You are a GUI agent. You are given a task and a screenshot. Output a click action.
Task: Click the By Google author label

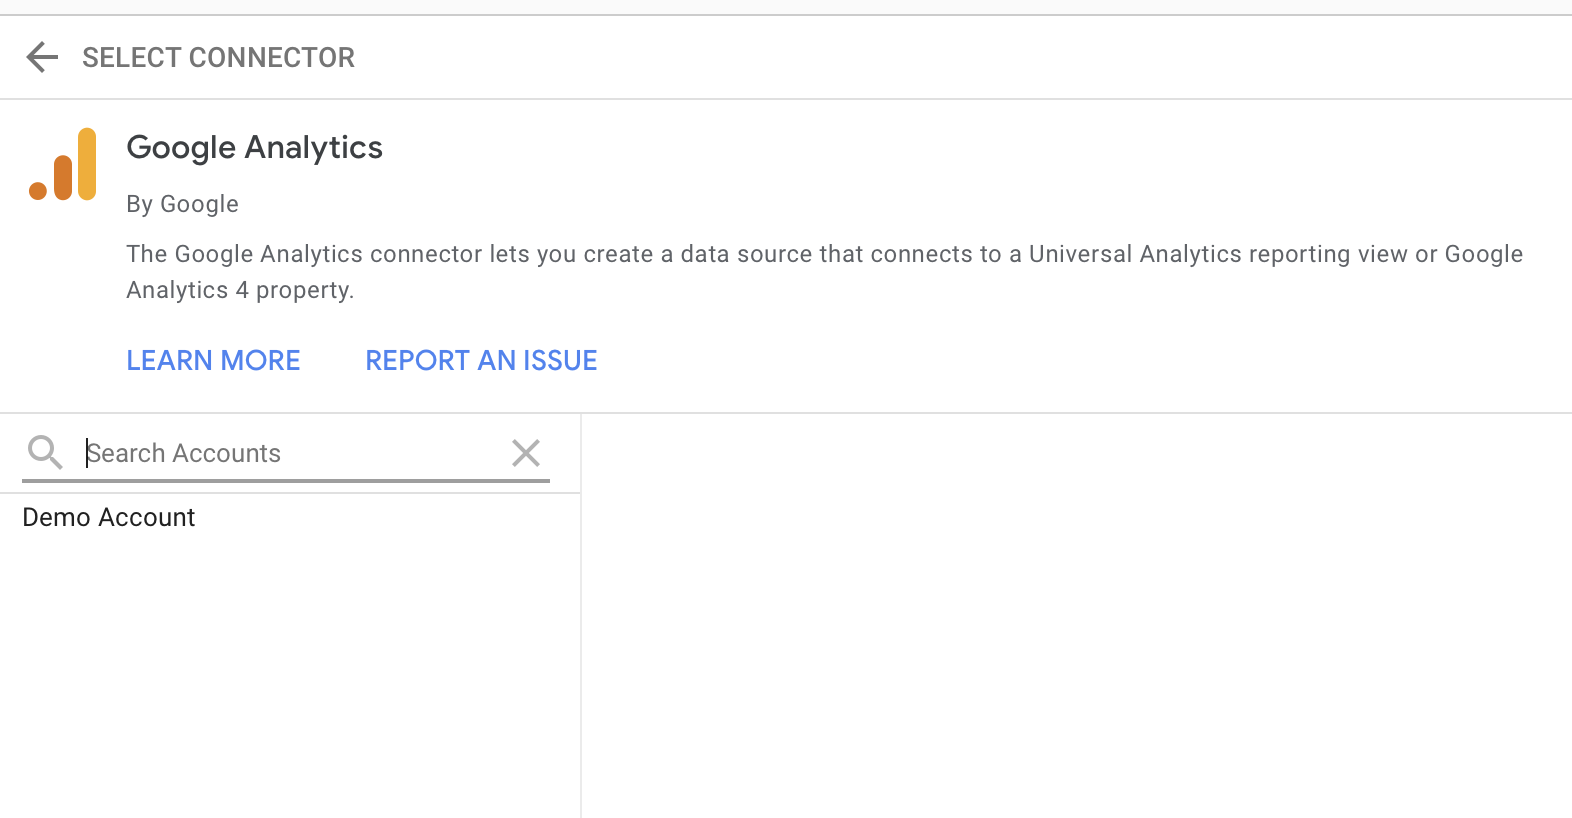coord(182,204)
